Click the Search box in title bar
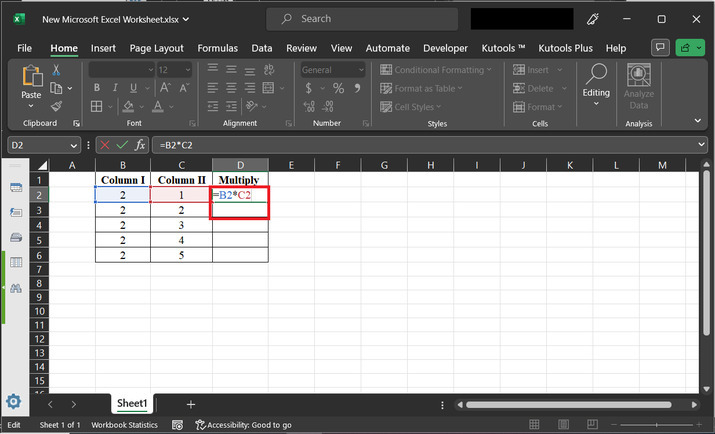715x434 pixels. [362, 19]
